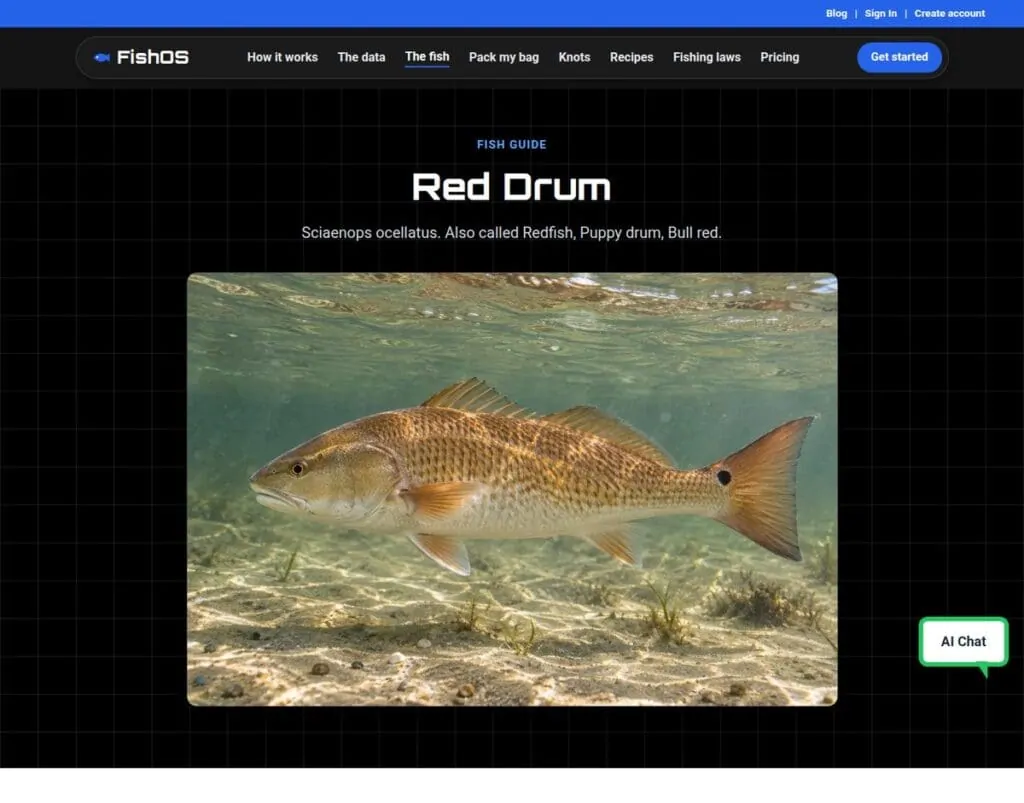Click the FISH GUIDE label
Screen dimensions: 1024x803
(511, 144)
